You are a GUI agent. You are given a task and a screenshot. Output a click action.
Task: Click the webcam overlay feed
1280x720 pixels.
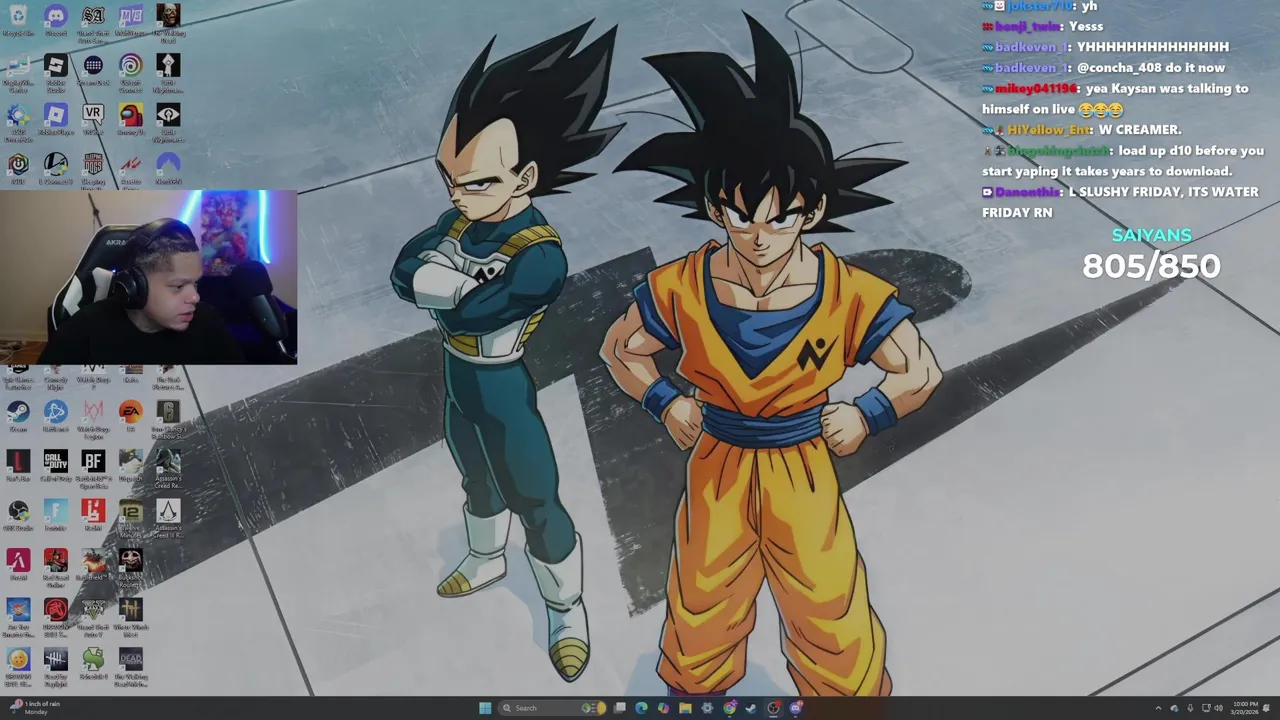tap(148, 277)
